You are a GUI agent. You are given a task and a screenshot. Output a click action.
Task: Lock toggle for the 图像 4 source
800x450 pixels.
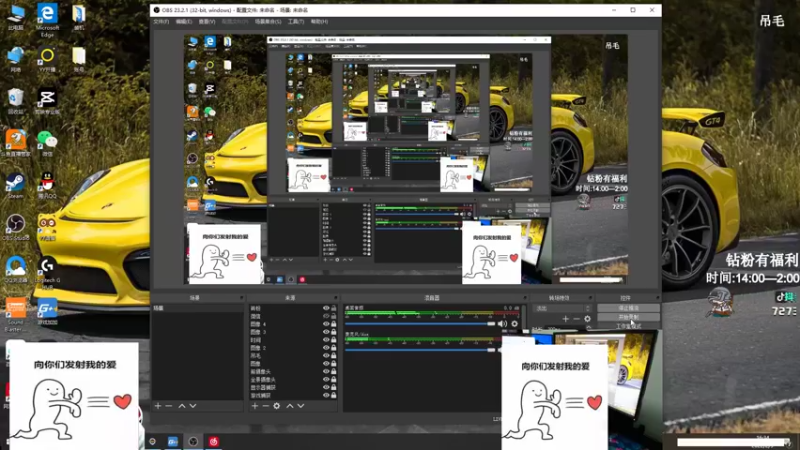(x=334, y=324)
